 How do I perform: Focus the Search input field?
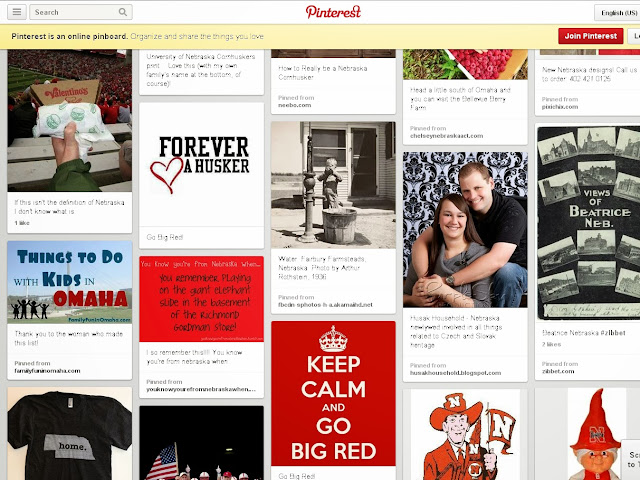tap(81, 12)
